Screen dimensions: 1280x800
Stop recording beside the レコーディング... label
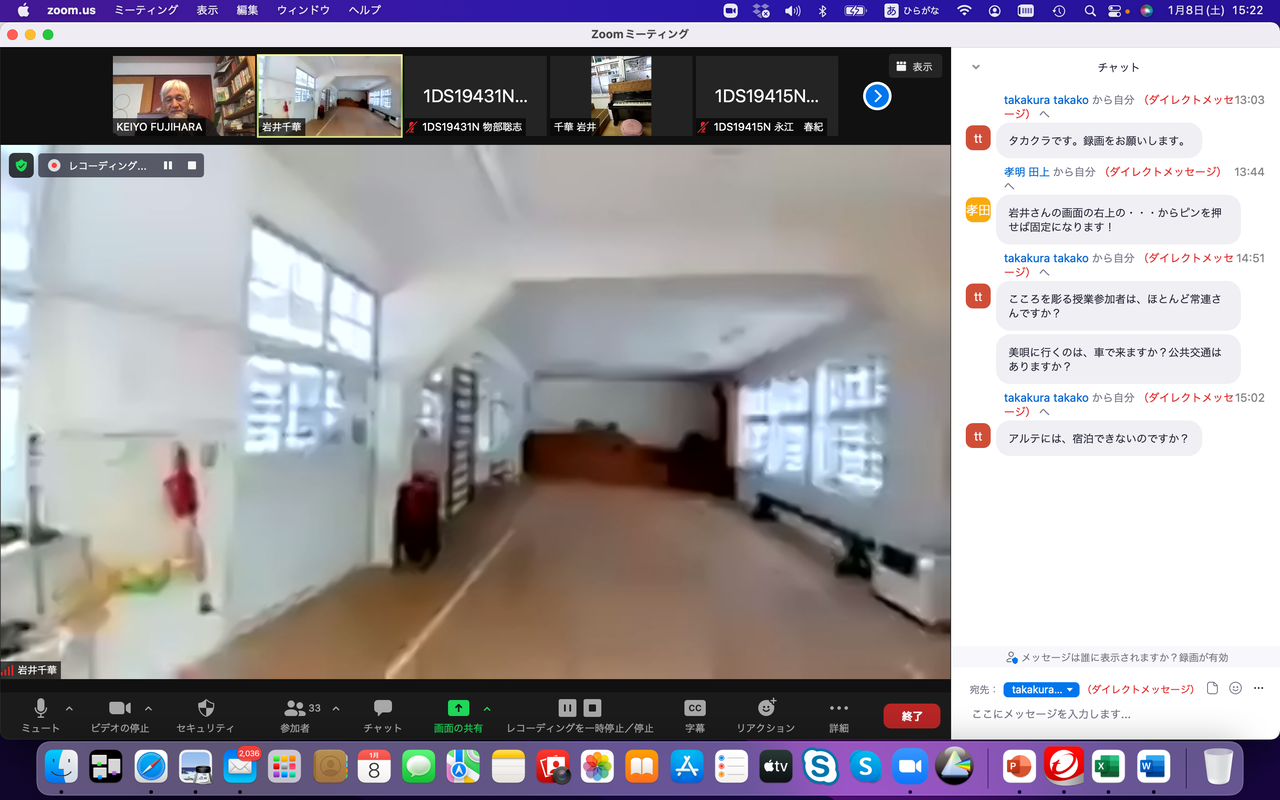click(192, 165)
